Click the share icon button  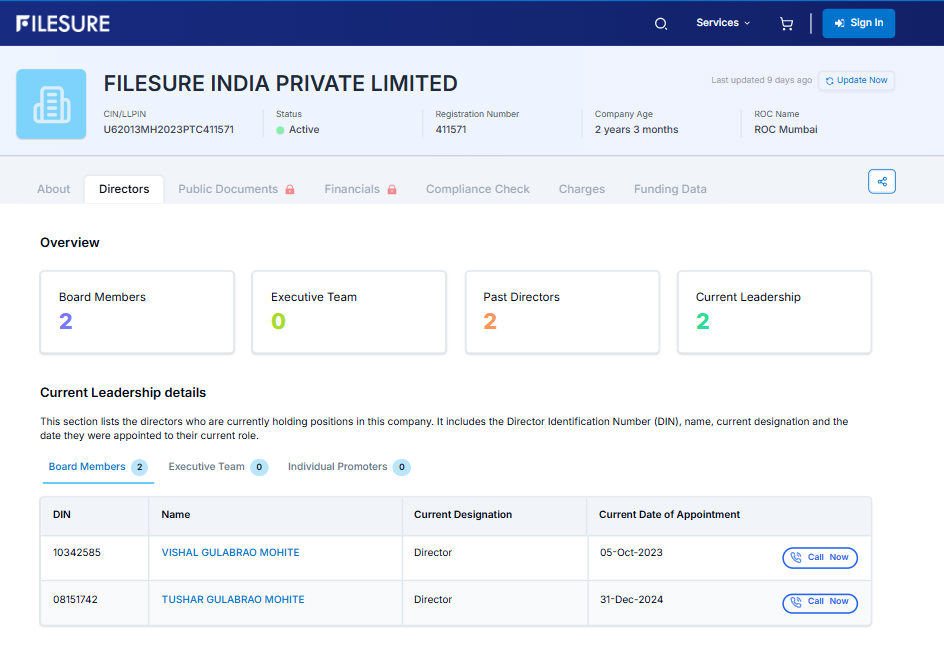tap(881, 181)
